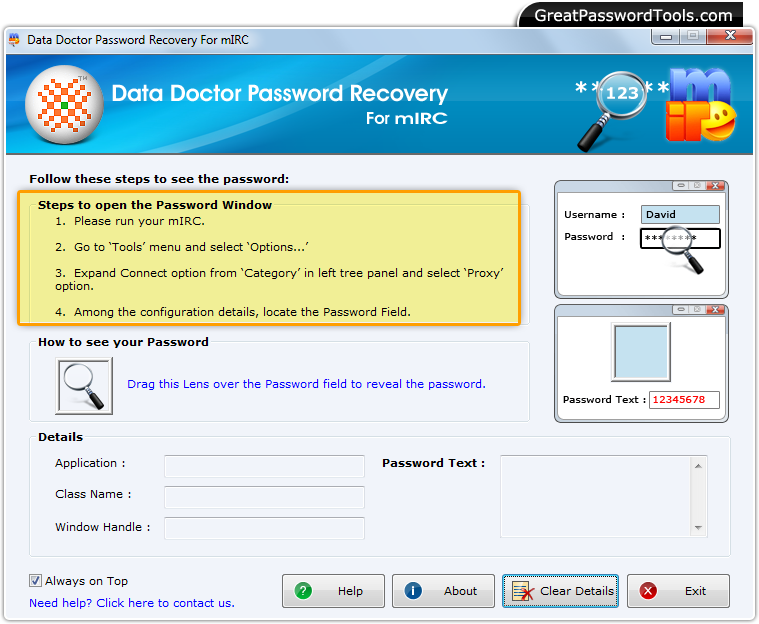Click Password Text scrollbar down arrow
Viewport: 759px width, 624px height.
tap(698, 527)
